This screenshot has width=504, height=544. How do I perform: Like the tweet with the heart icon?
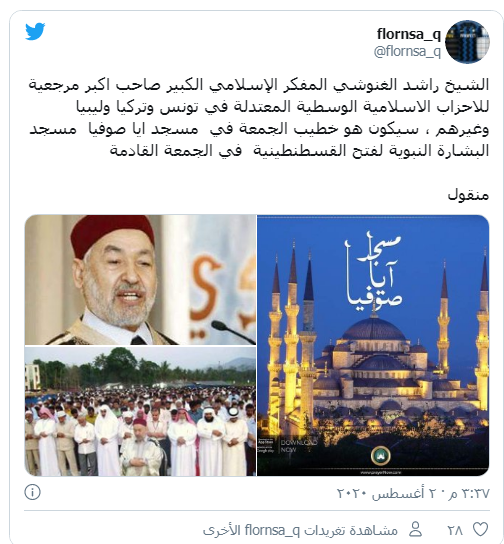tap(481, 529)
